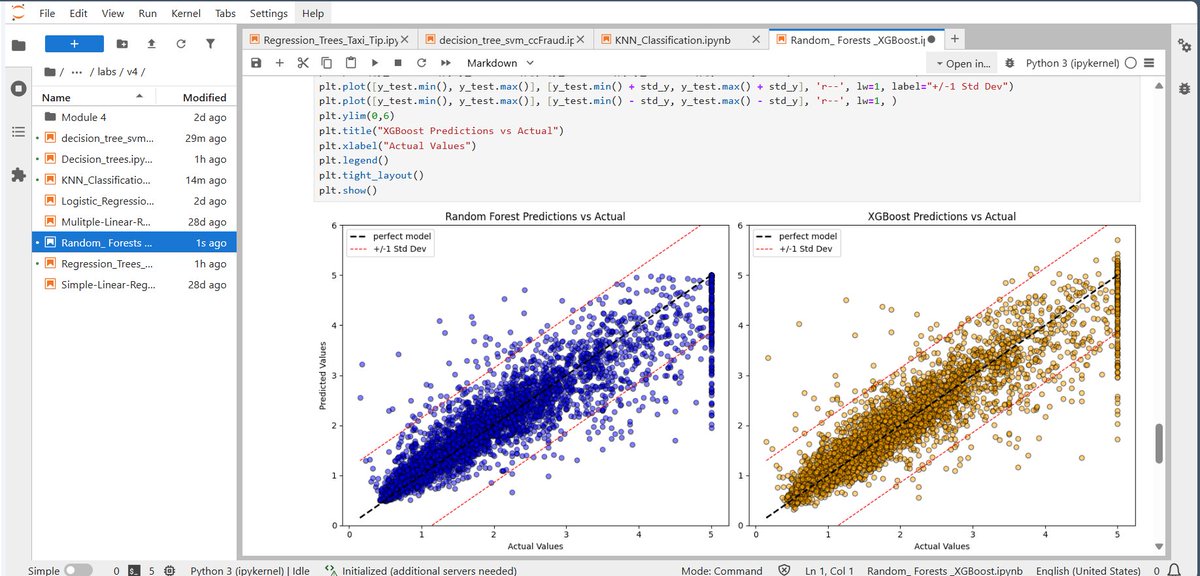
Task: Enable the debugger bug icon in toolbar
Action: click(x=1008, y=63)
